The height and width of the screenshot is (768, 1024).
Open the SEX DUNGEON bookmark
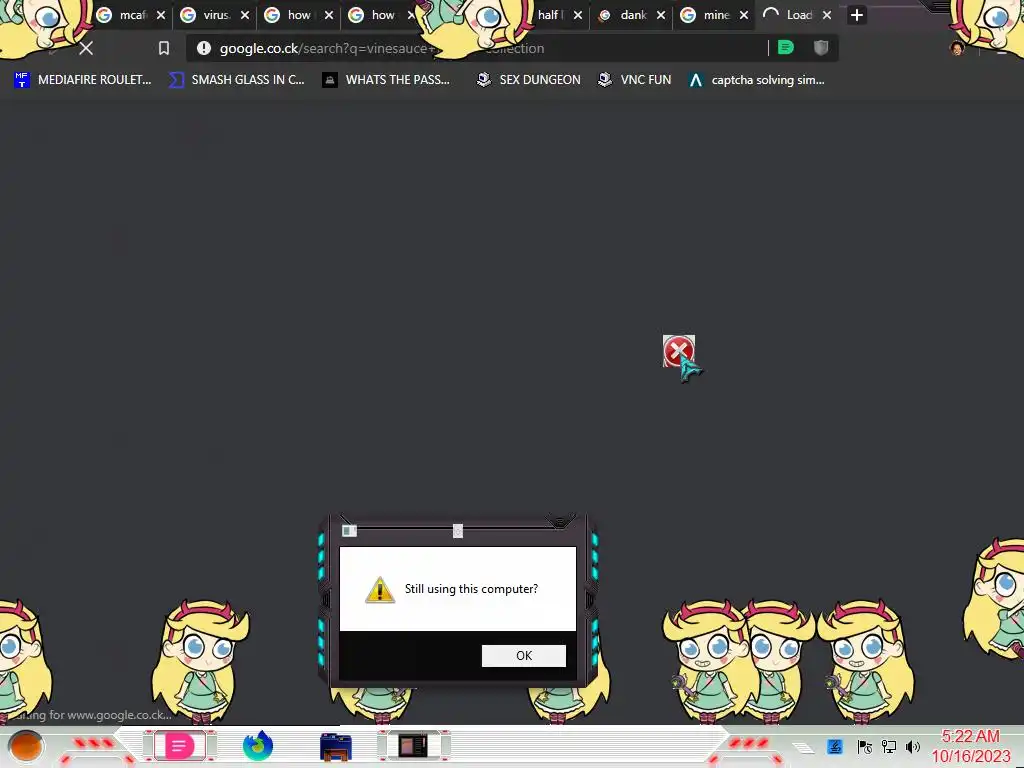pos(528,80)
